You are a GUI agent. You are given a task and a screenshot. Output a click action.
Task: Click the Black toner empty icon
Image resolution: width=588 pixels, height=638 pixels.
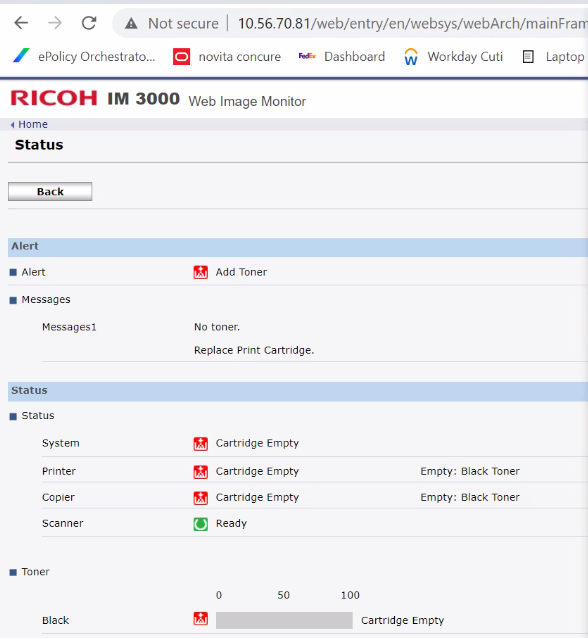pos(201,618)
